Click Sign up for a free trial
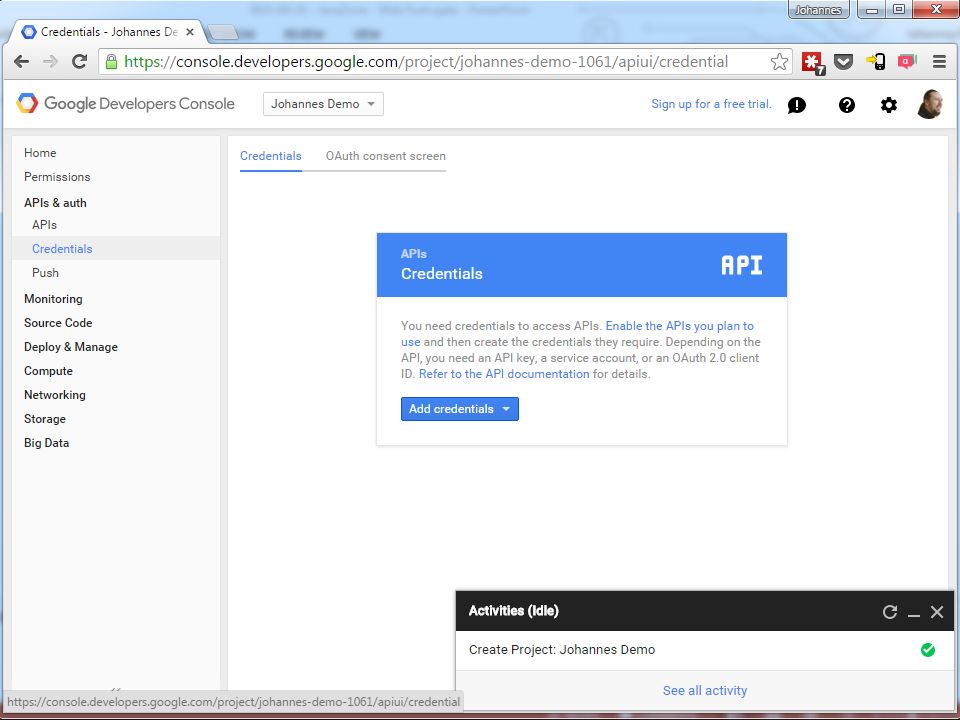Image resolution: width=960 pixels, height=720 pixels. tap(711, 104)
